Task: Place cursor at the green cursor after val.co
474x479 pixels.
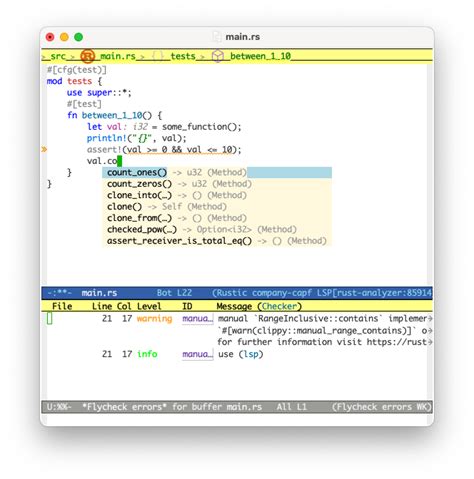Action: (x=120, y=161)
